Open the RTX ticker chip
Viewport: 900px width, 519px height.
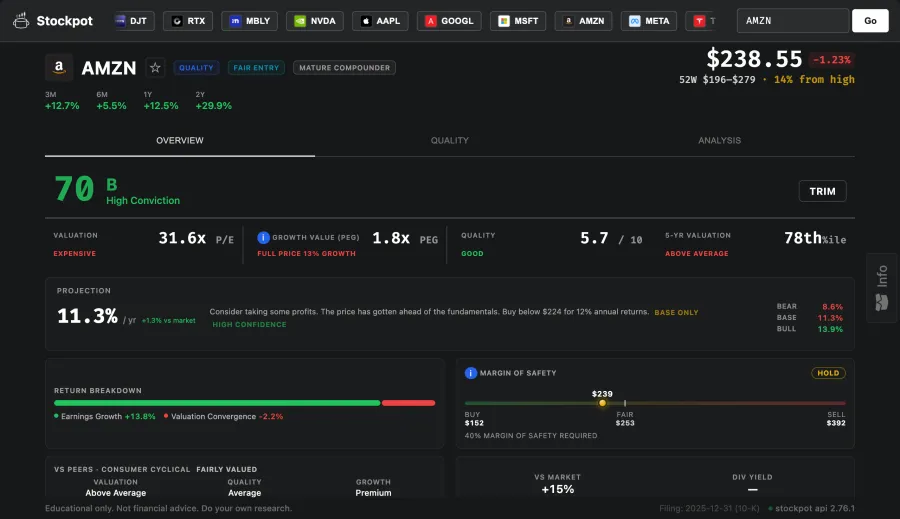[x=188, y=21]
